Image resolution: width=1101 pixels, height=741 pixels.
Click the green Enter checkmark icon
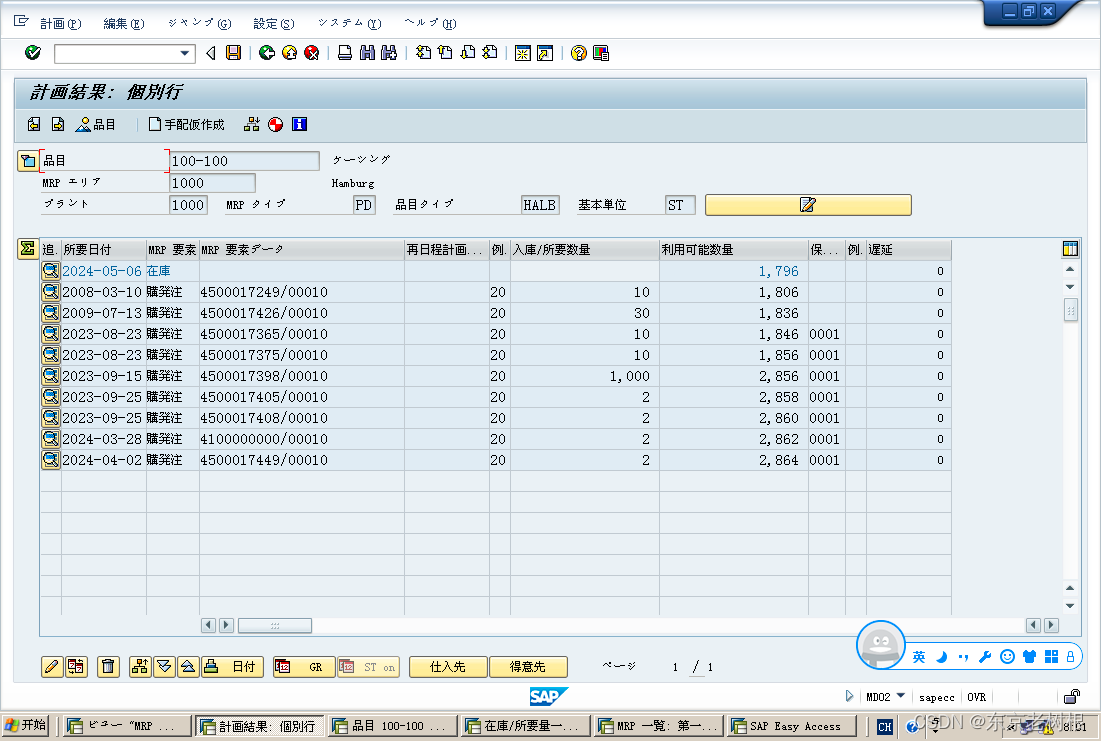[x=33, y=53]
